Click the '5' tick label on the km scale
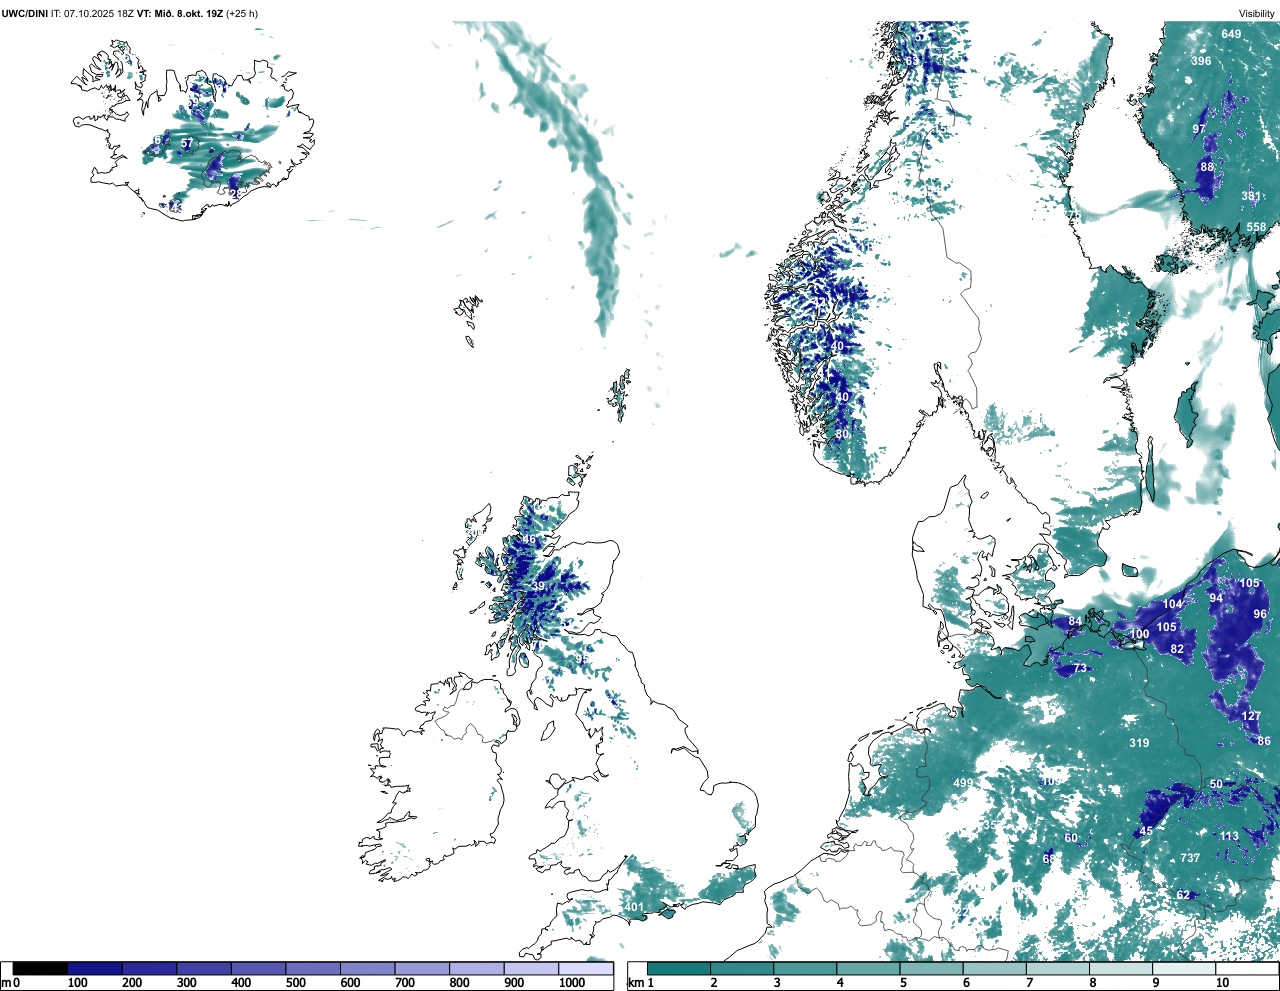 click(x=903, y=984)
